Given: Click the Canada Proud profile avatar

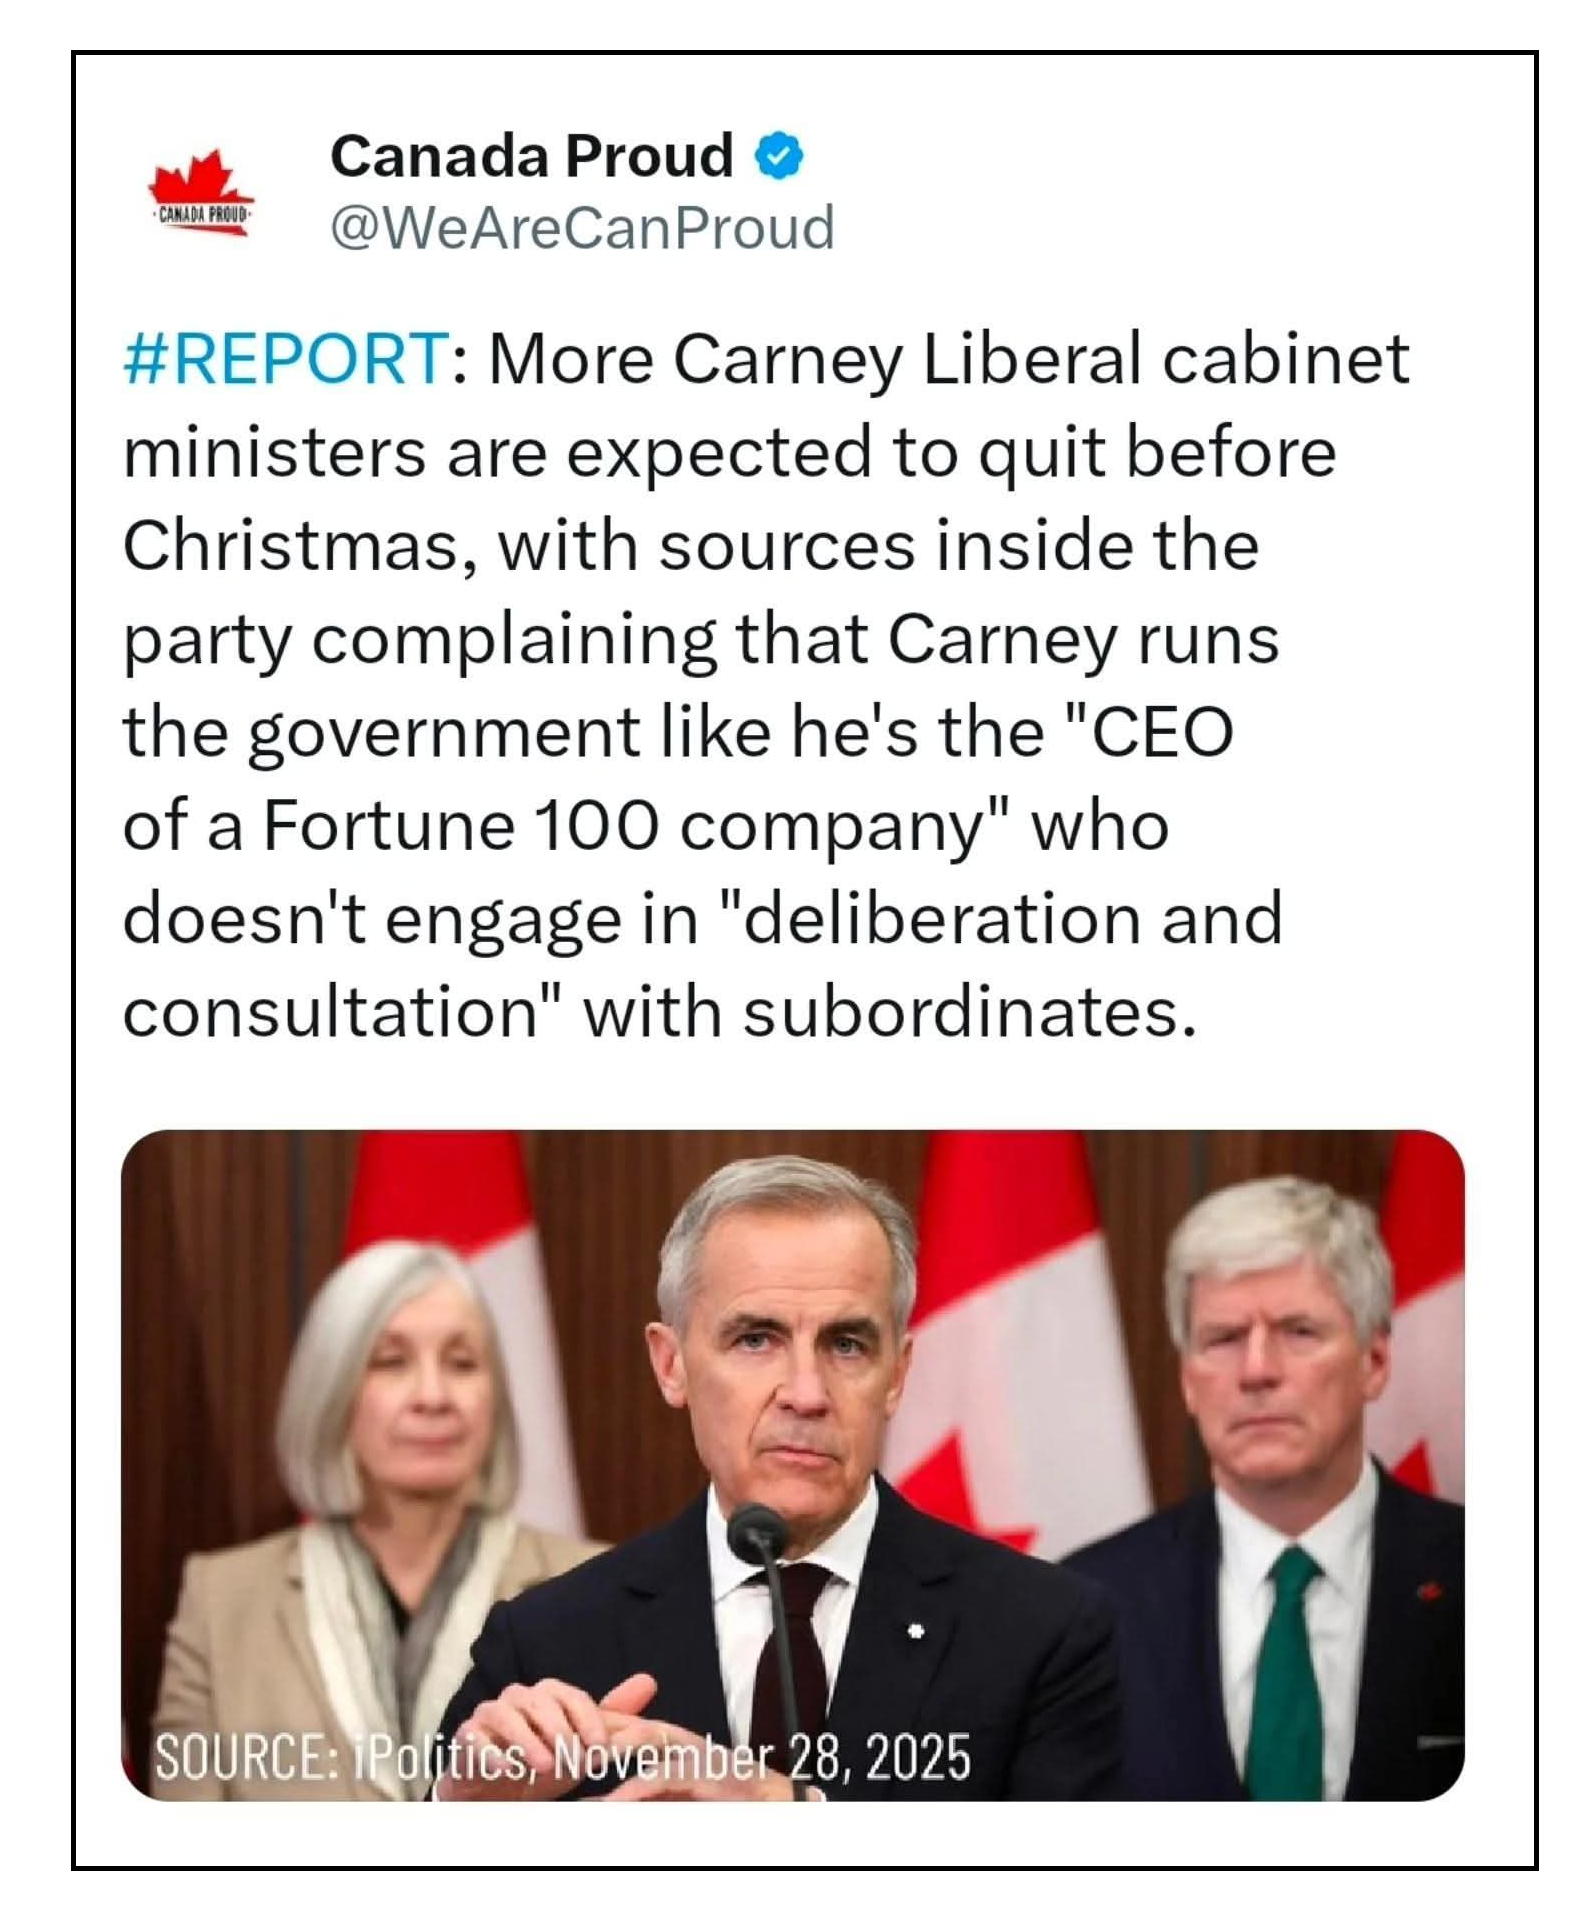Looking at the screenshot, I should click(202, 194).
